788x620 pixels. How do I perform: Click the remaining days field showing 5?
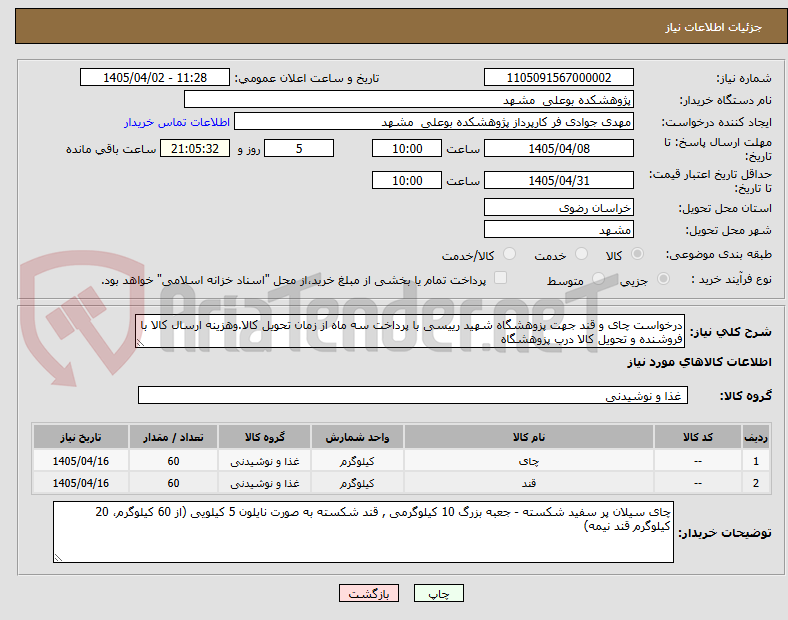299,148
